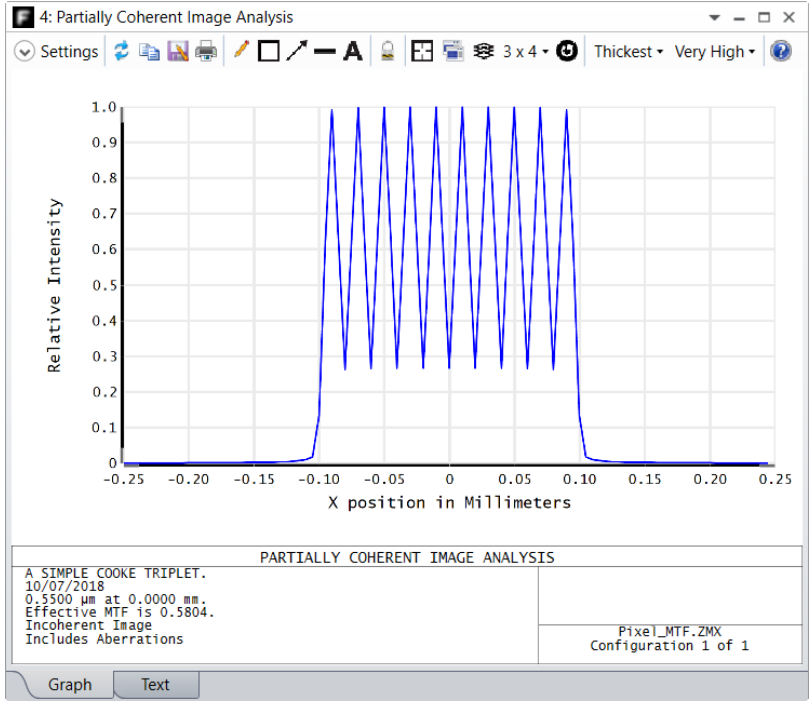Screen dimensions: 811x708
Task: Click the refresh update arrows icon
Action: coord(122,51)
